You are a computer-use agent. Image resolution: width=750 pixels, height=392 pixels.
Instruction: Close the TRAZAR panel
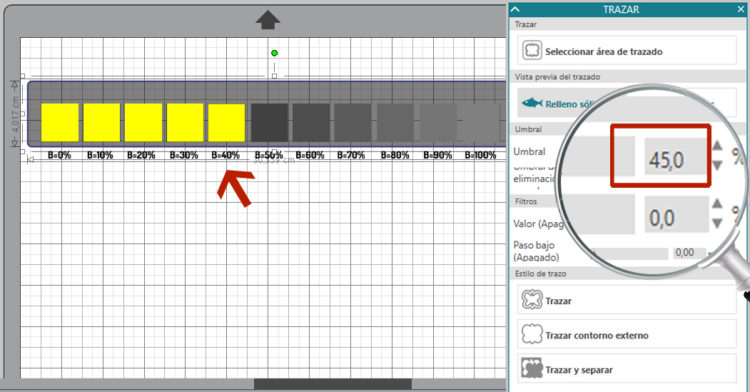click(741, 9)
